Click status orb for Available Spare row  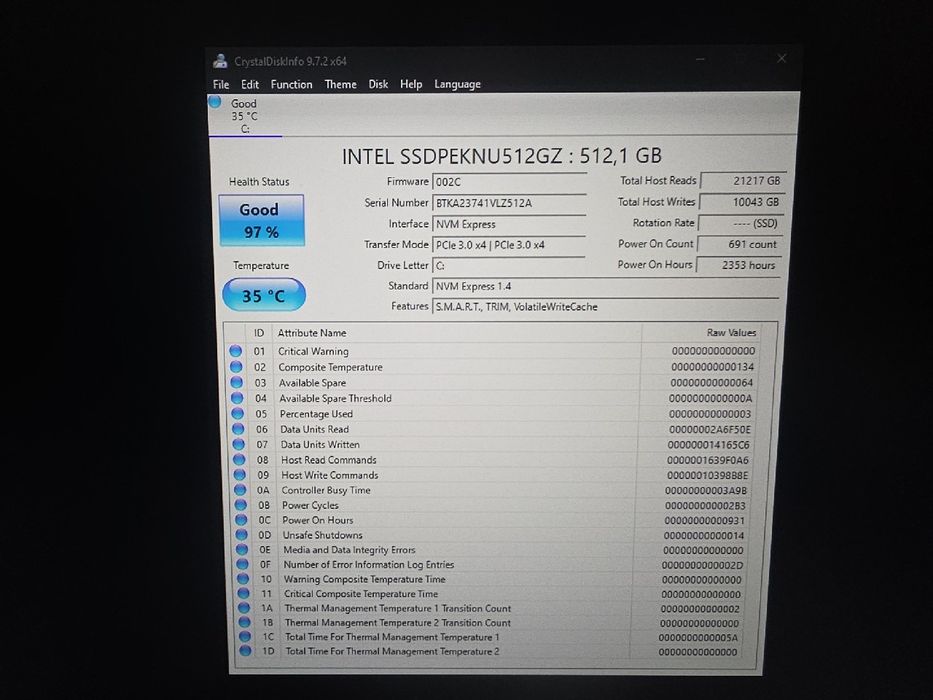point(237,382)
